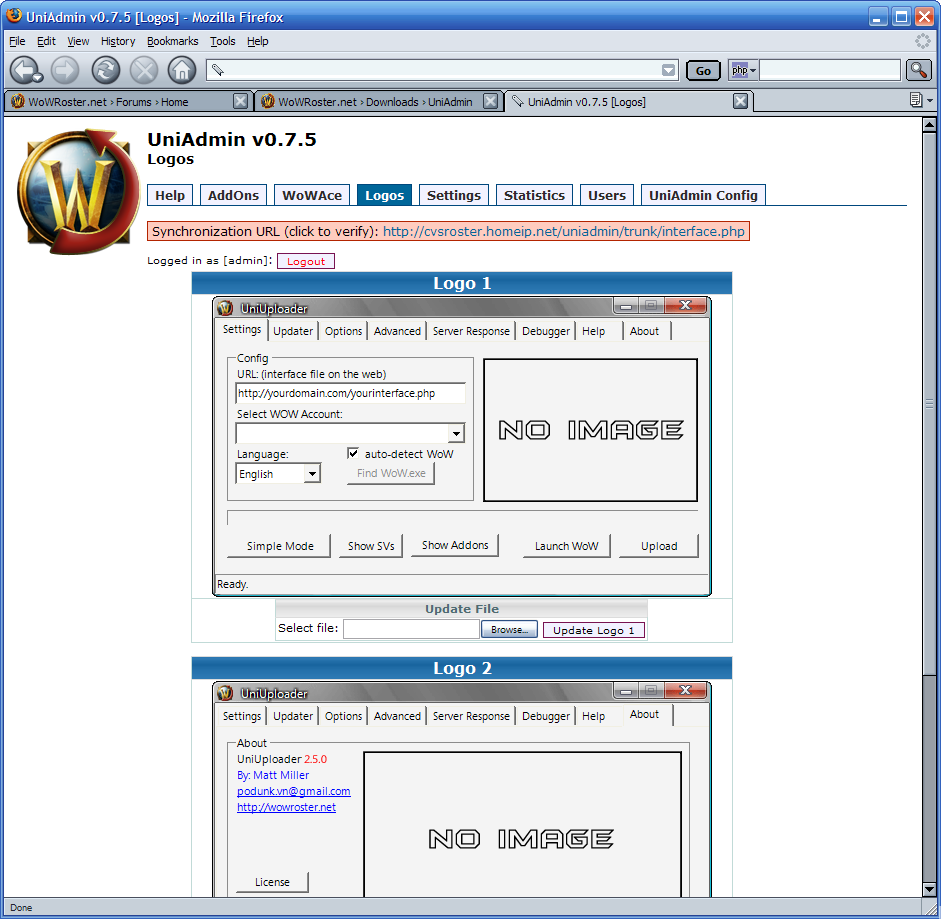Click the vertical scrollbar down arrow
The height and width of the screenshot is (919, 941).
929,890
